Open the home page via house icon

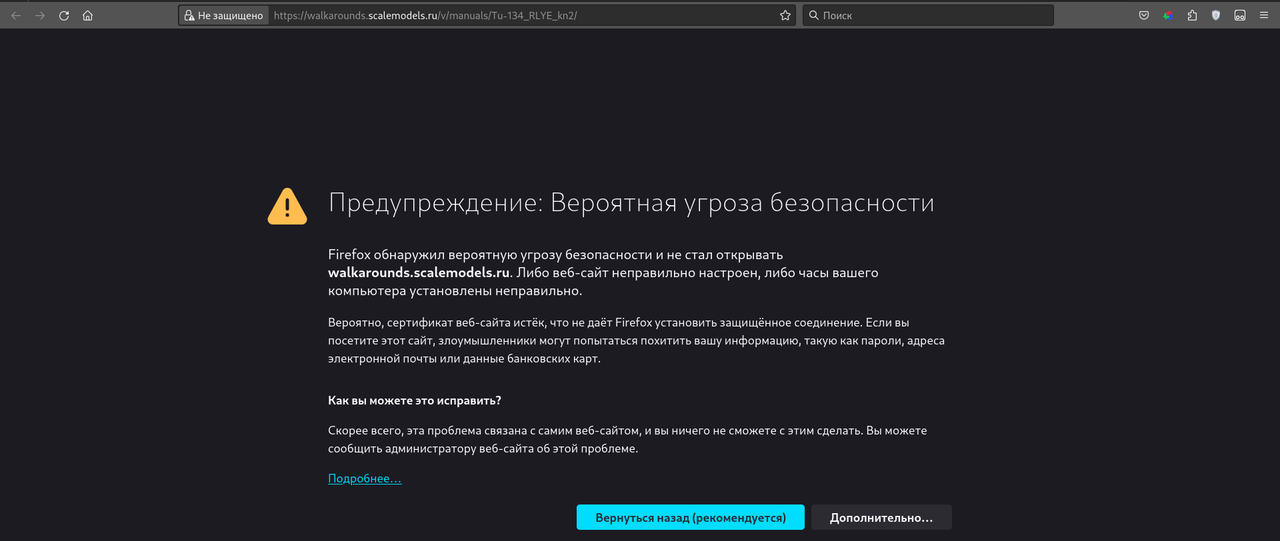pyautogui.click(x=88, y=15)
